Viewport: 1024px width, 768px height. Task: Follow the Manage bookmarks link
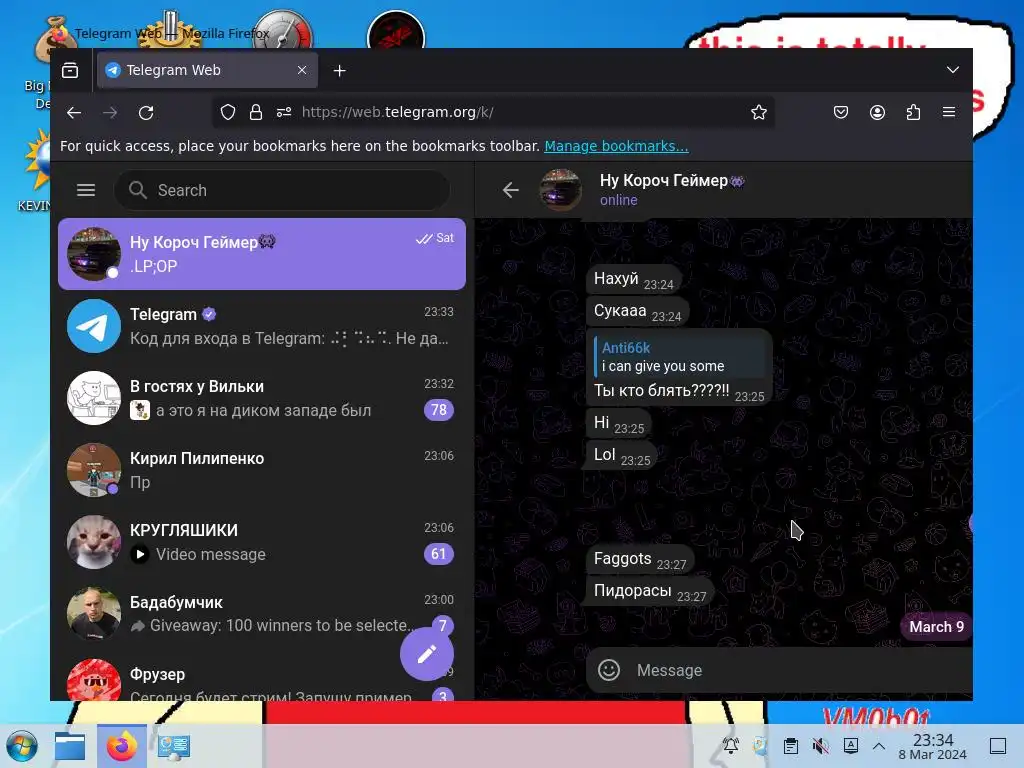tap(616, 146)
